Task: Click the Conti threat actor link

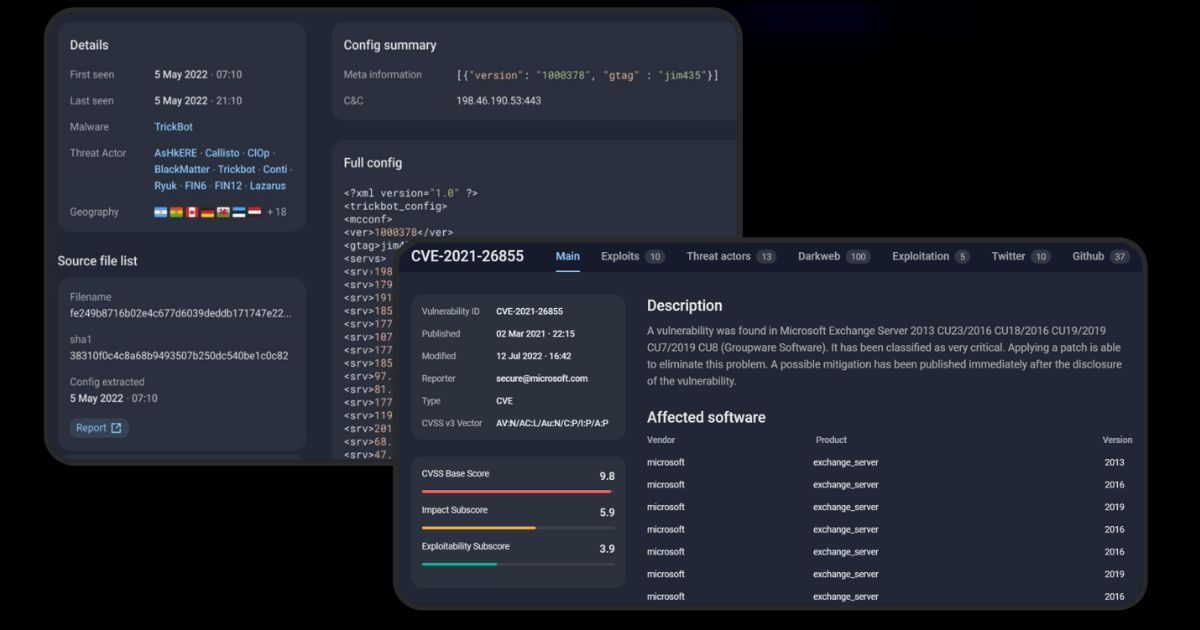Action: pyautogui.click(x=274, y=170)
